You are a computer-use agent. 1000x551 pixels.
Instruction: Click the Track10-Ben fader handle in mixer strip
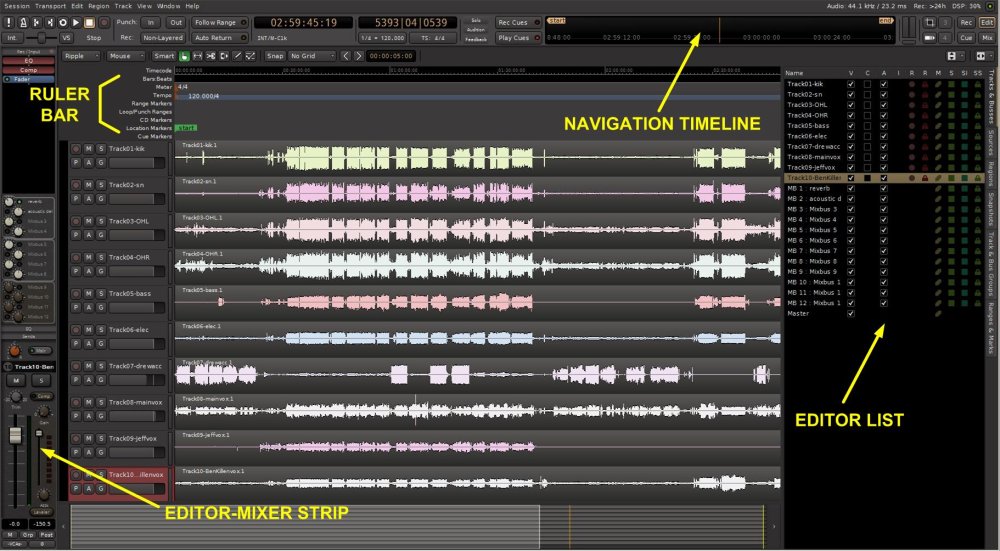coord(15,436)
